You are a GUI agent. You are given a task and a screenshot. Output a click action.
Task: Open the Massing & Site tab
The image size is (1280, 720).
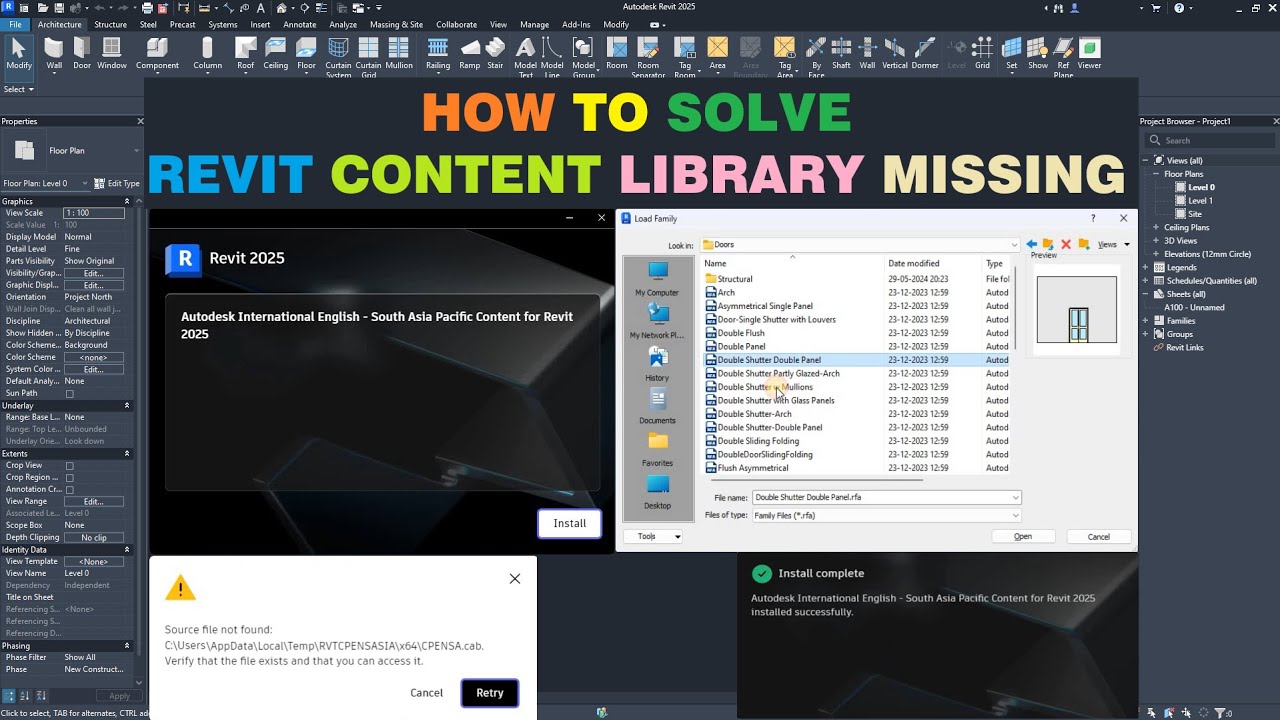(x=396, y=24)
